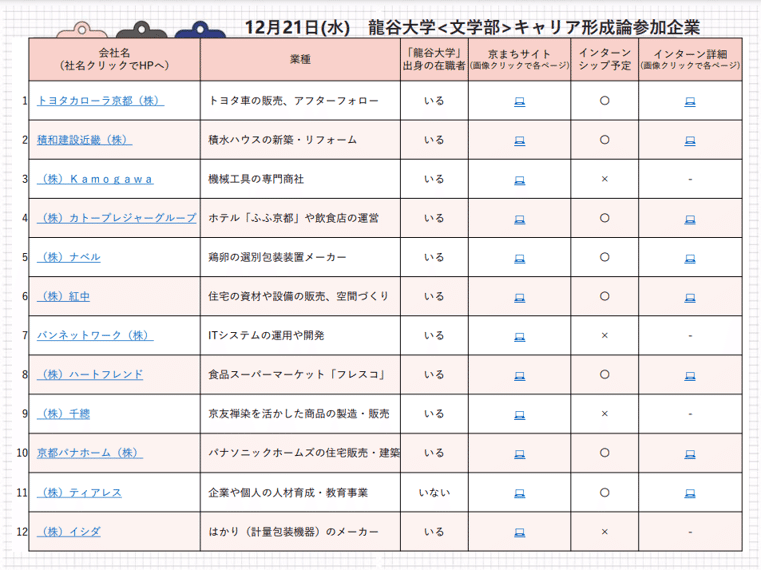Screen dimensions: 761x570
Task: Open （株）カトープレジャーグループ link
Action: (117, 218)
